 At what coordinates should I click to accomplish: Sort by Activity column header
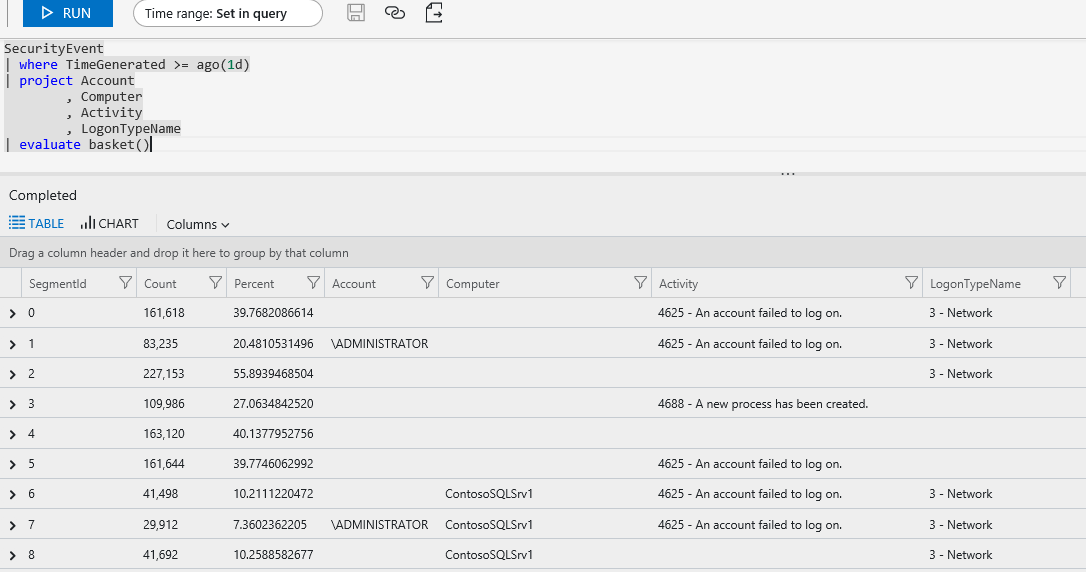click(x=678, y=284)
